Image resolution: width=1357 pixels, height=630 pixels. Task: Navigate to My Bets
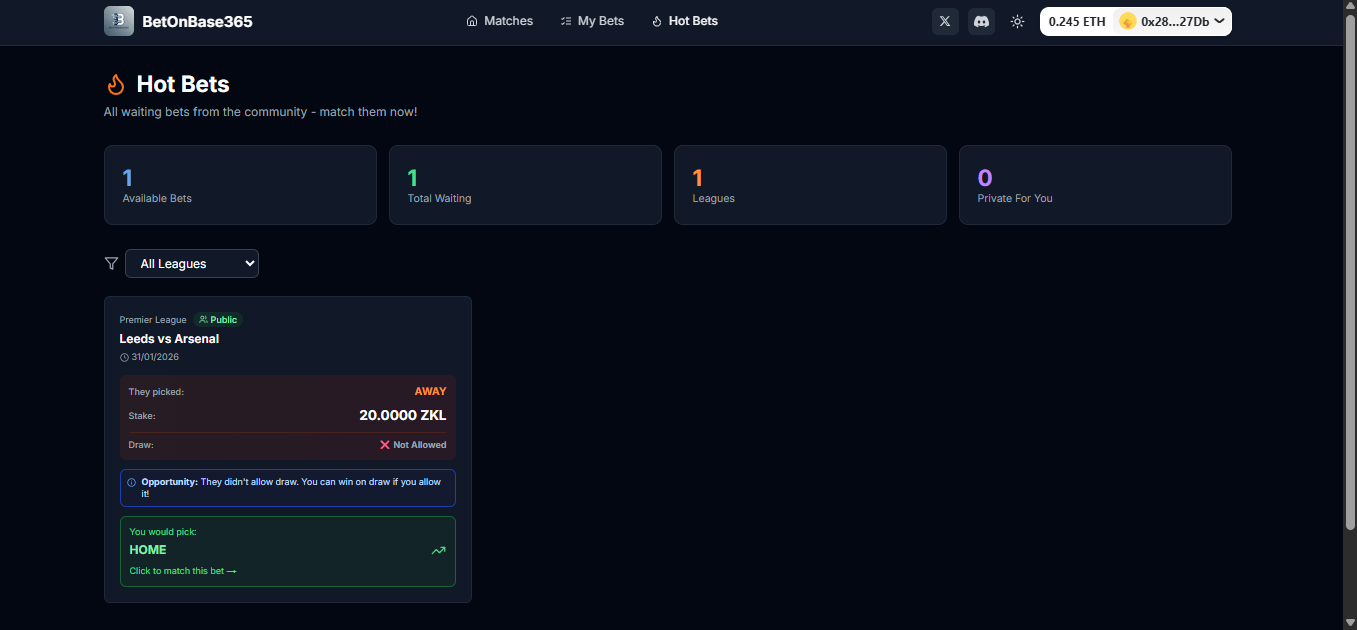click(592, 20)
